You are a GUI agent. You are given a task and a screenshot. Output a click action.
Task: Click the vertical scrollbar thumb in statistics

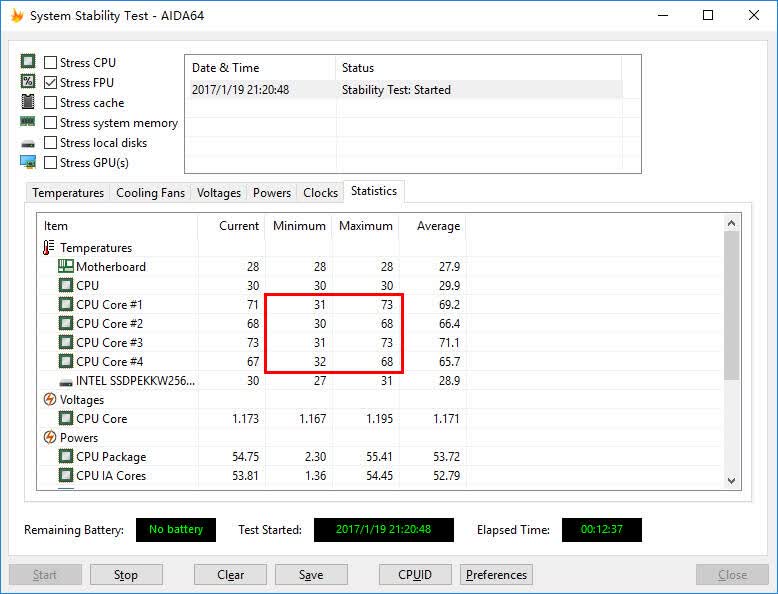[731, 306]
